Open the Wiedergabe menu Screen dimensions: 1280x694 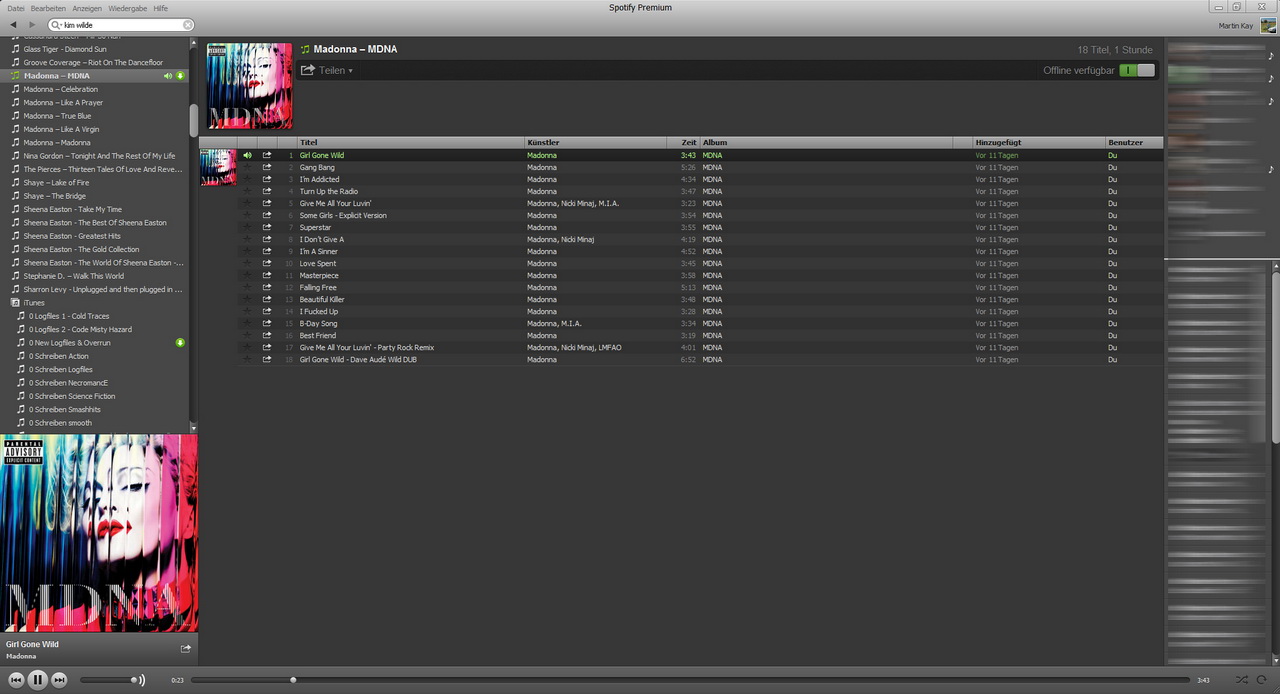pyautogui.click(x=127, y=8)
